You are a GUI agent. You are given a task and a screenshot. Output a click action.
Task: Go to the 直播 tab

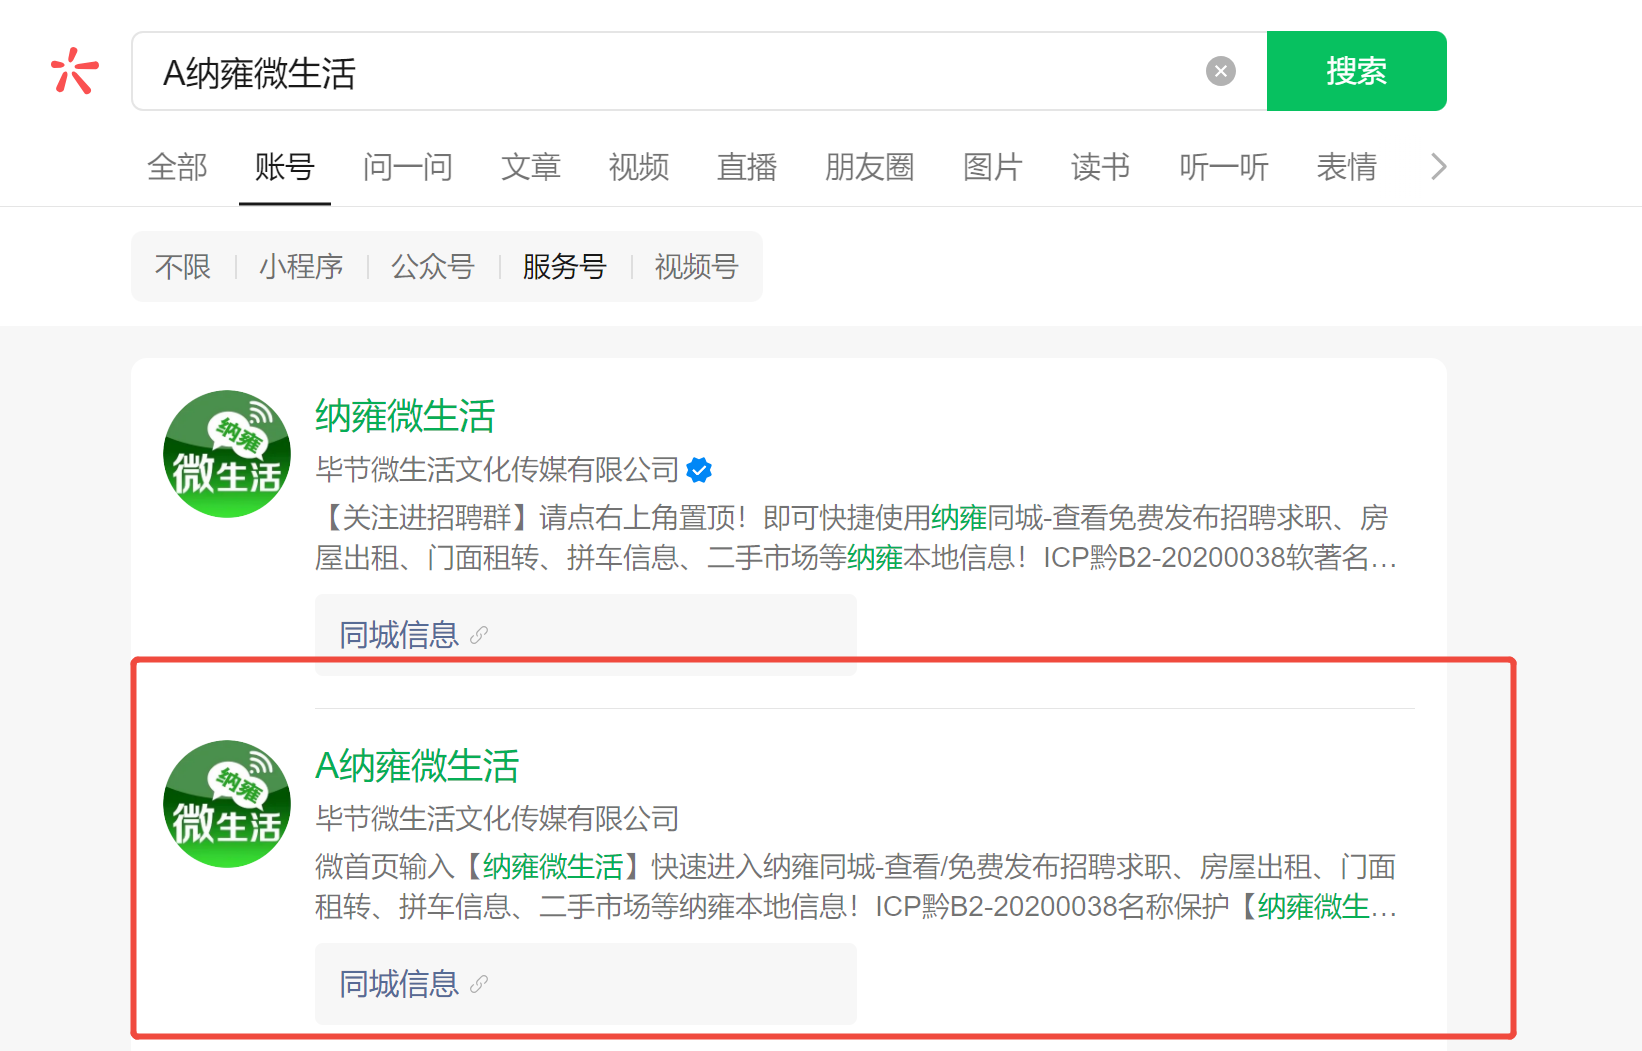[x=747, y=166]
